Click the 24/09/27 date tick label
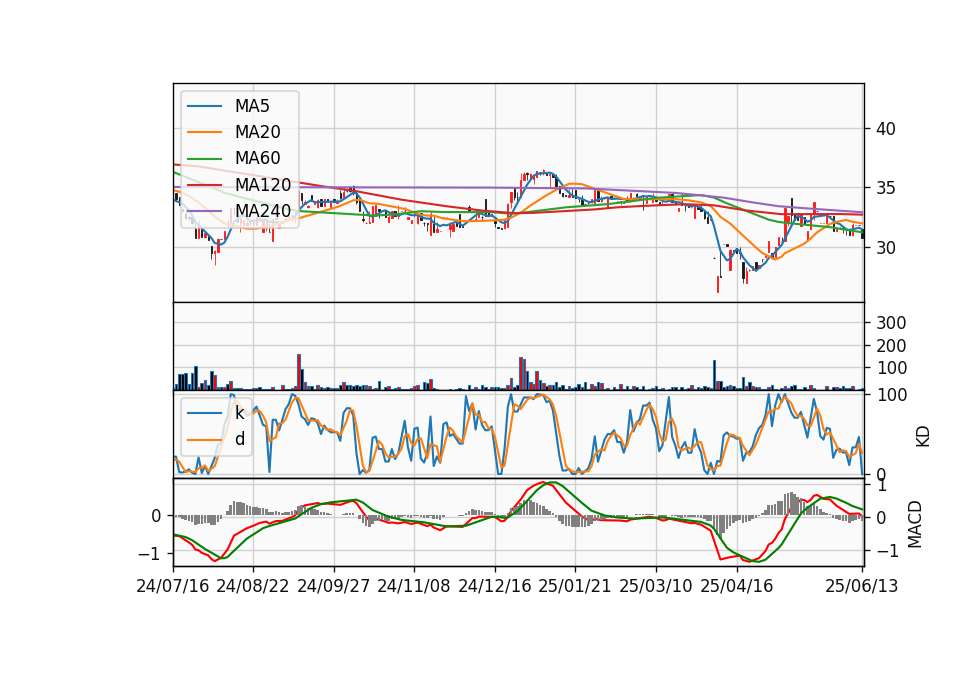 pyautogui.click(x=334, y=586)
